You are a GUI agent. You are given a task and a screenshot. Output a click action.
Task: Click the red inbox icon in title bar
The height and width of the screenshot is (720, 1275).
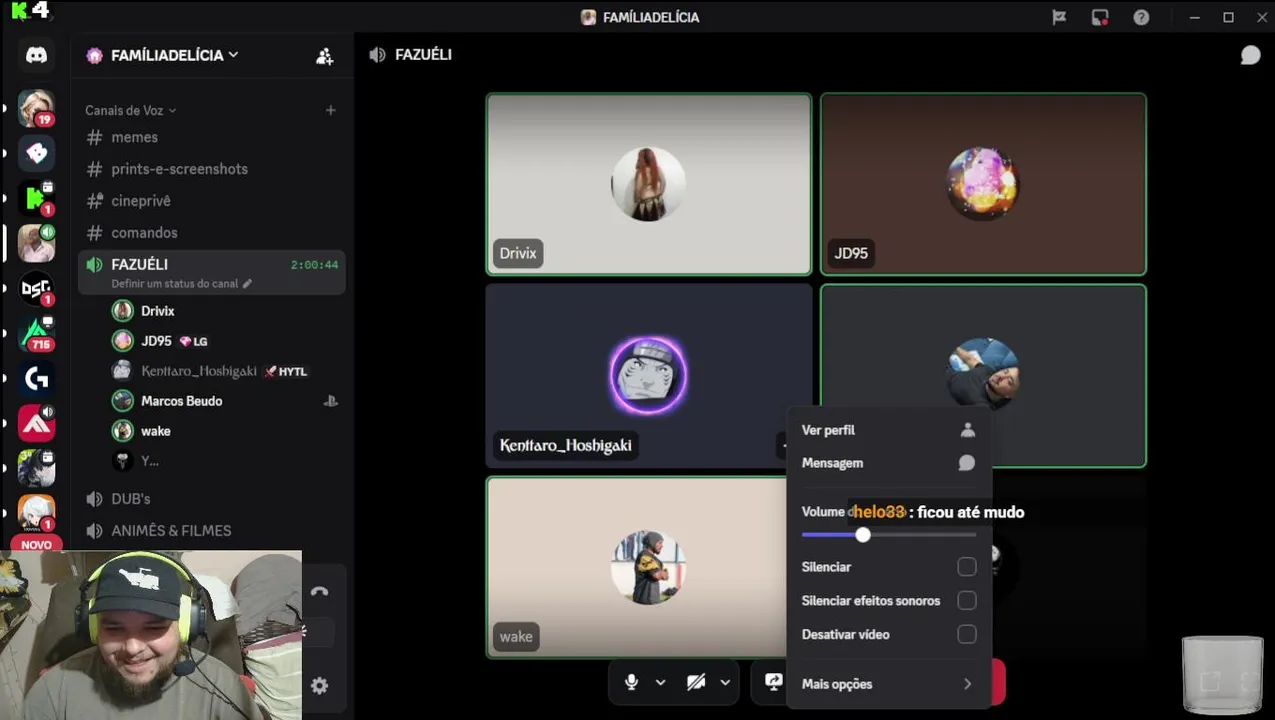point(1100,17)
